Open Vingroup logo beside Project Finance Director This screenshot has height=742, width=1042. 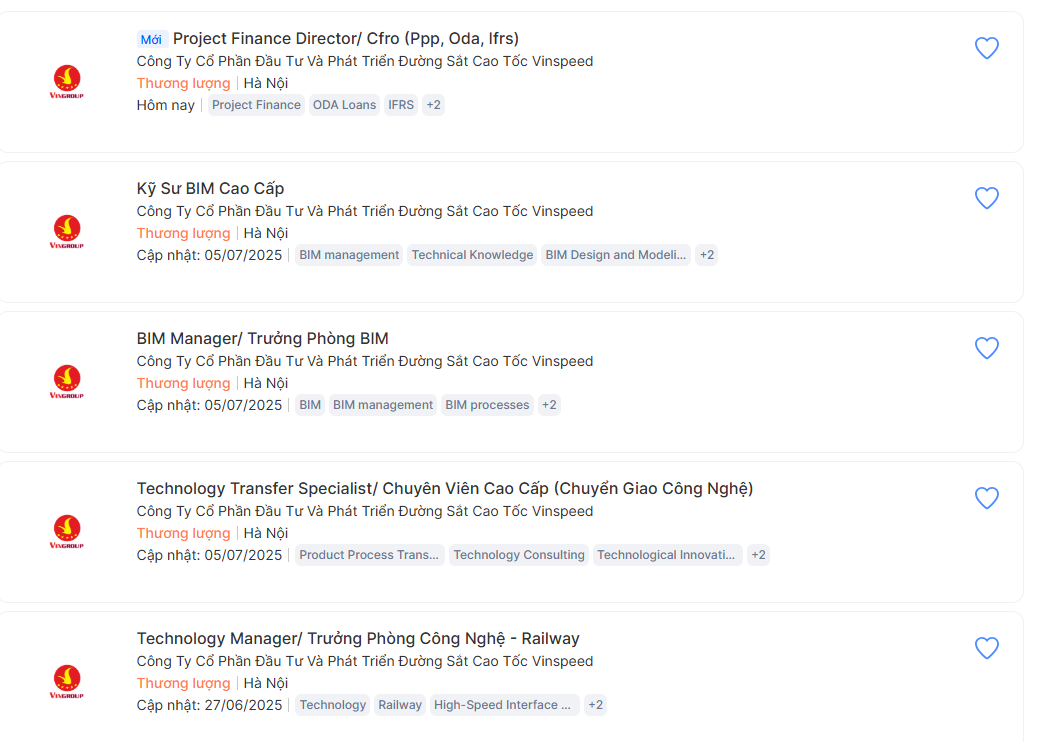point(67,82)
